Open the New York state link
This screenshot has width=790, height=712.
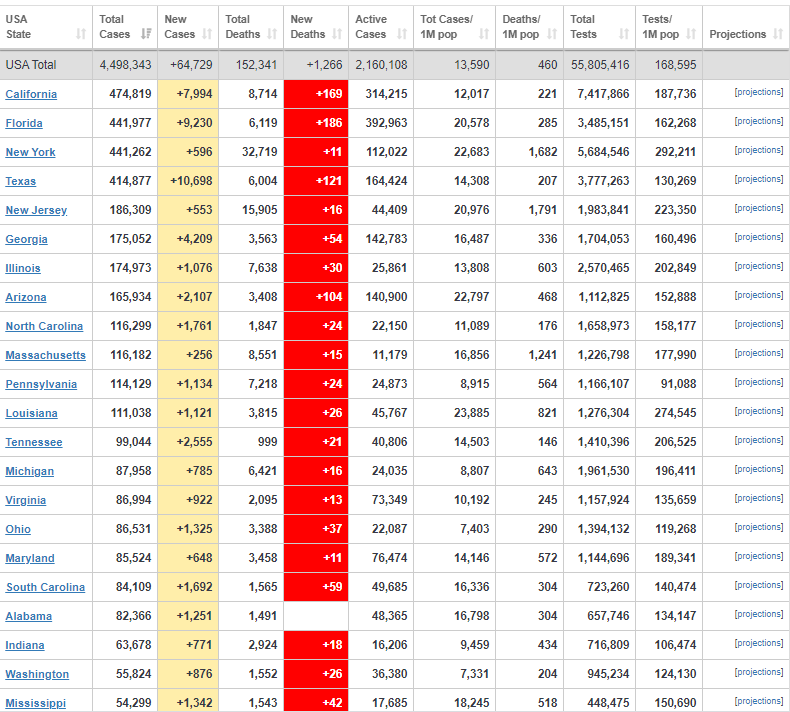(x=30, y=152)
